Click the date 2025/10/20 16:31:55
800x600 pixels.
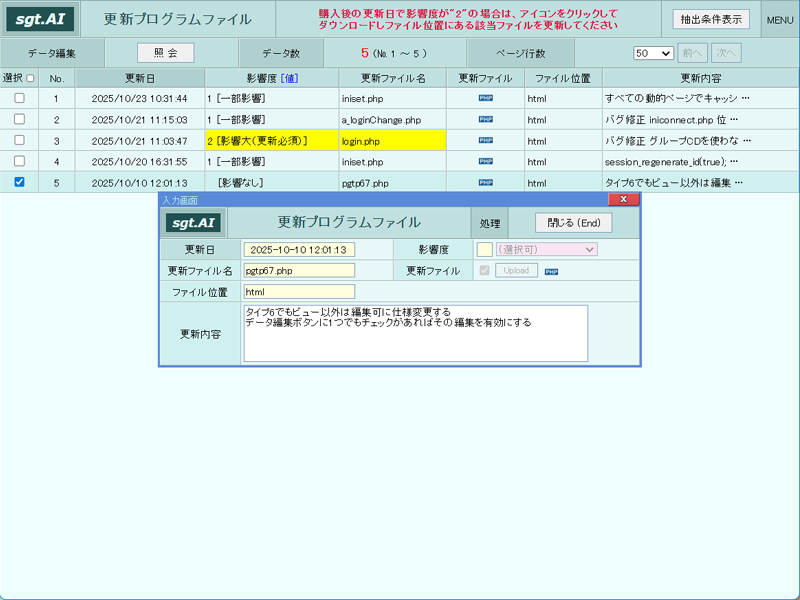pyautogui.click(x=139, y=162)
